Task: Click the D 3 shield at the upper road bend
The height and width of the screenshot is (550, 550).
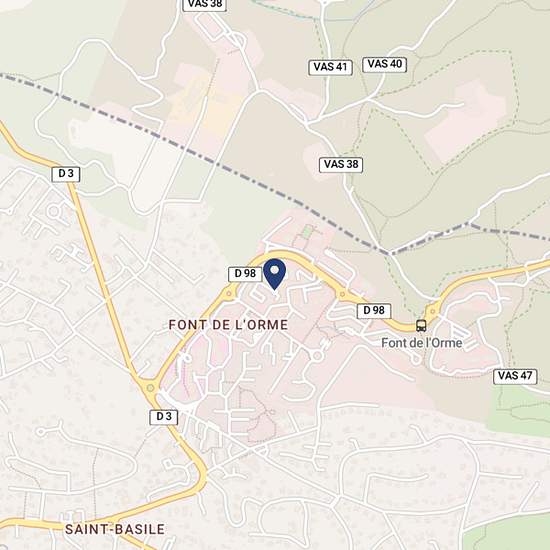Action: (66, 174)
